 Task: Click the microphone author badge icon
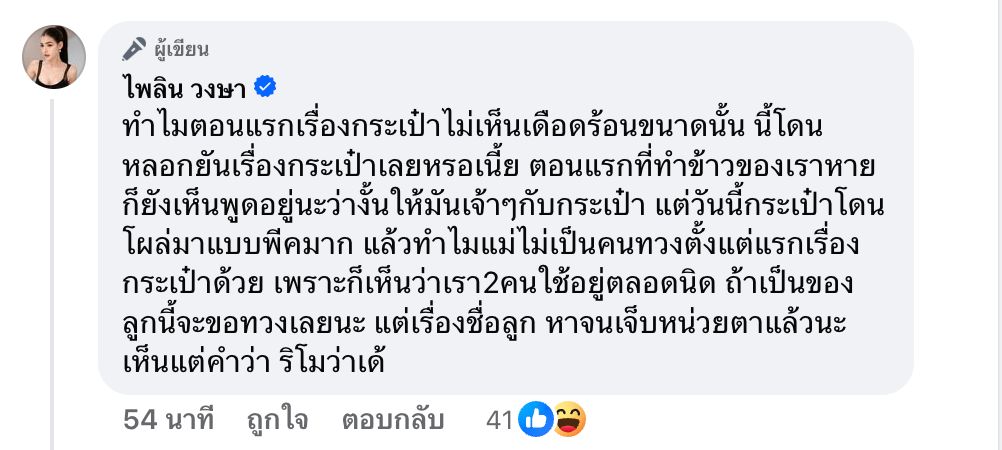point(134,48)
